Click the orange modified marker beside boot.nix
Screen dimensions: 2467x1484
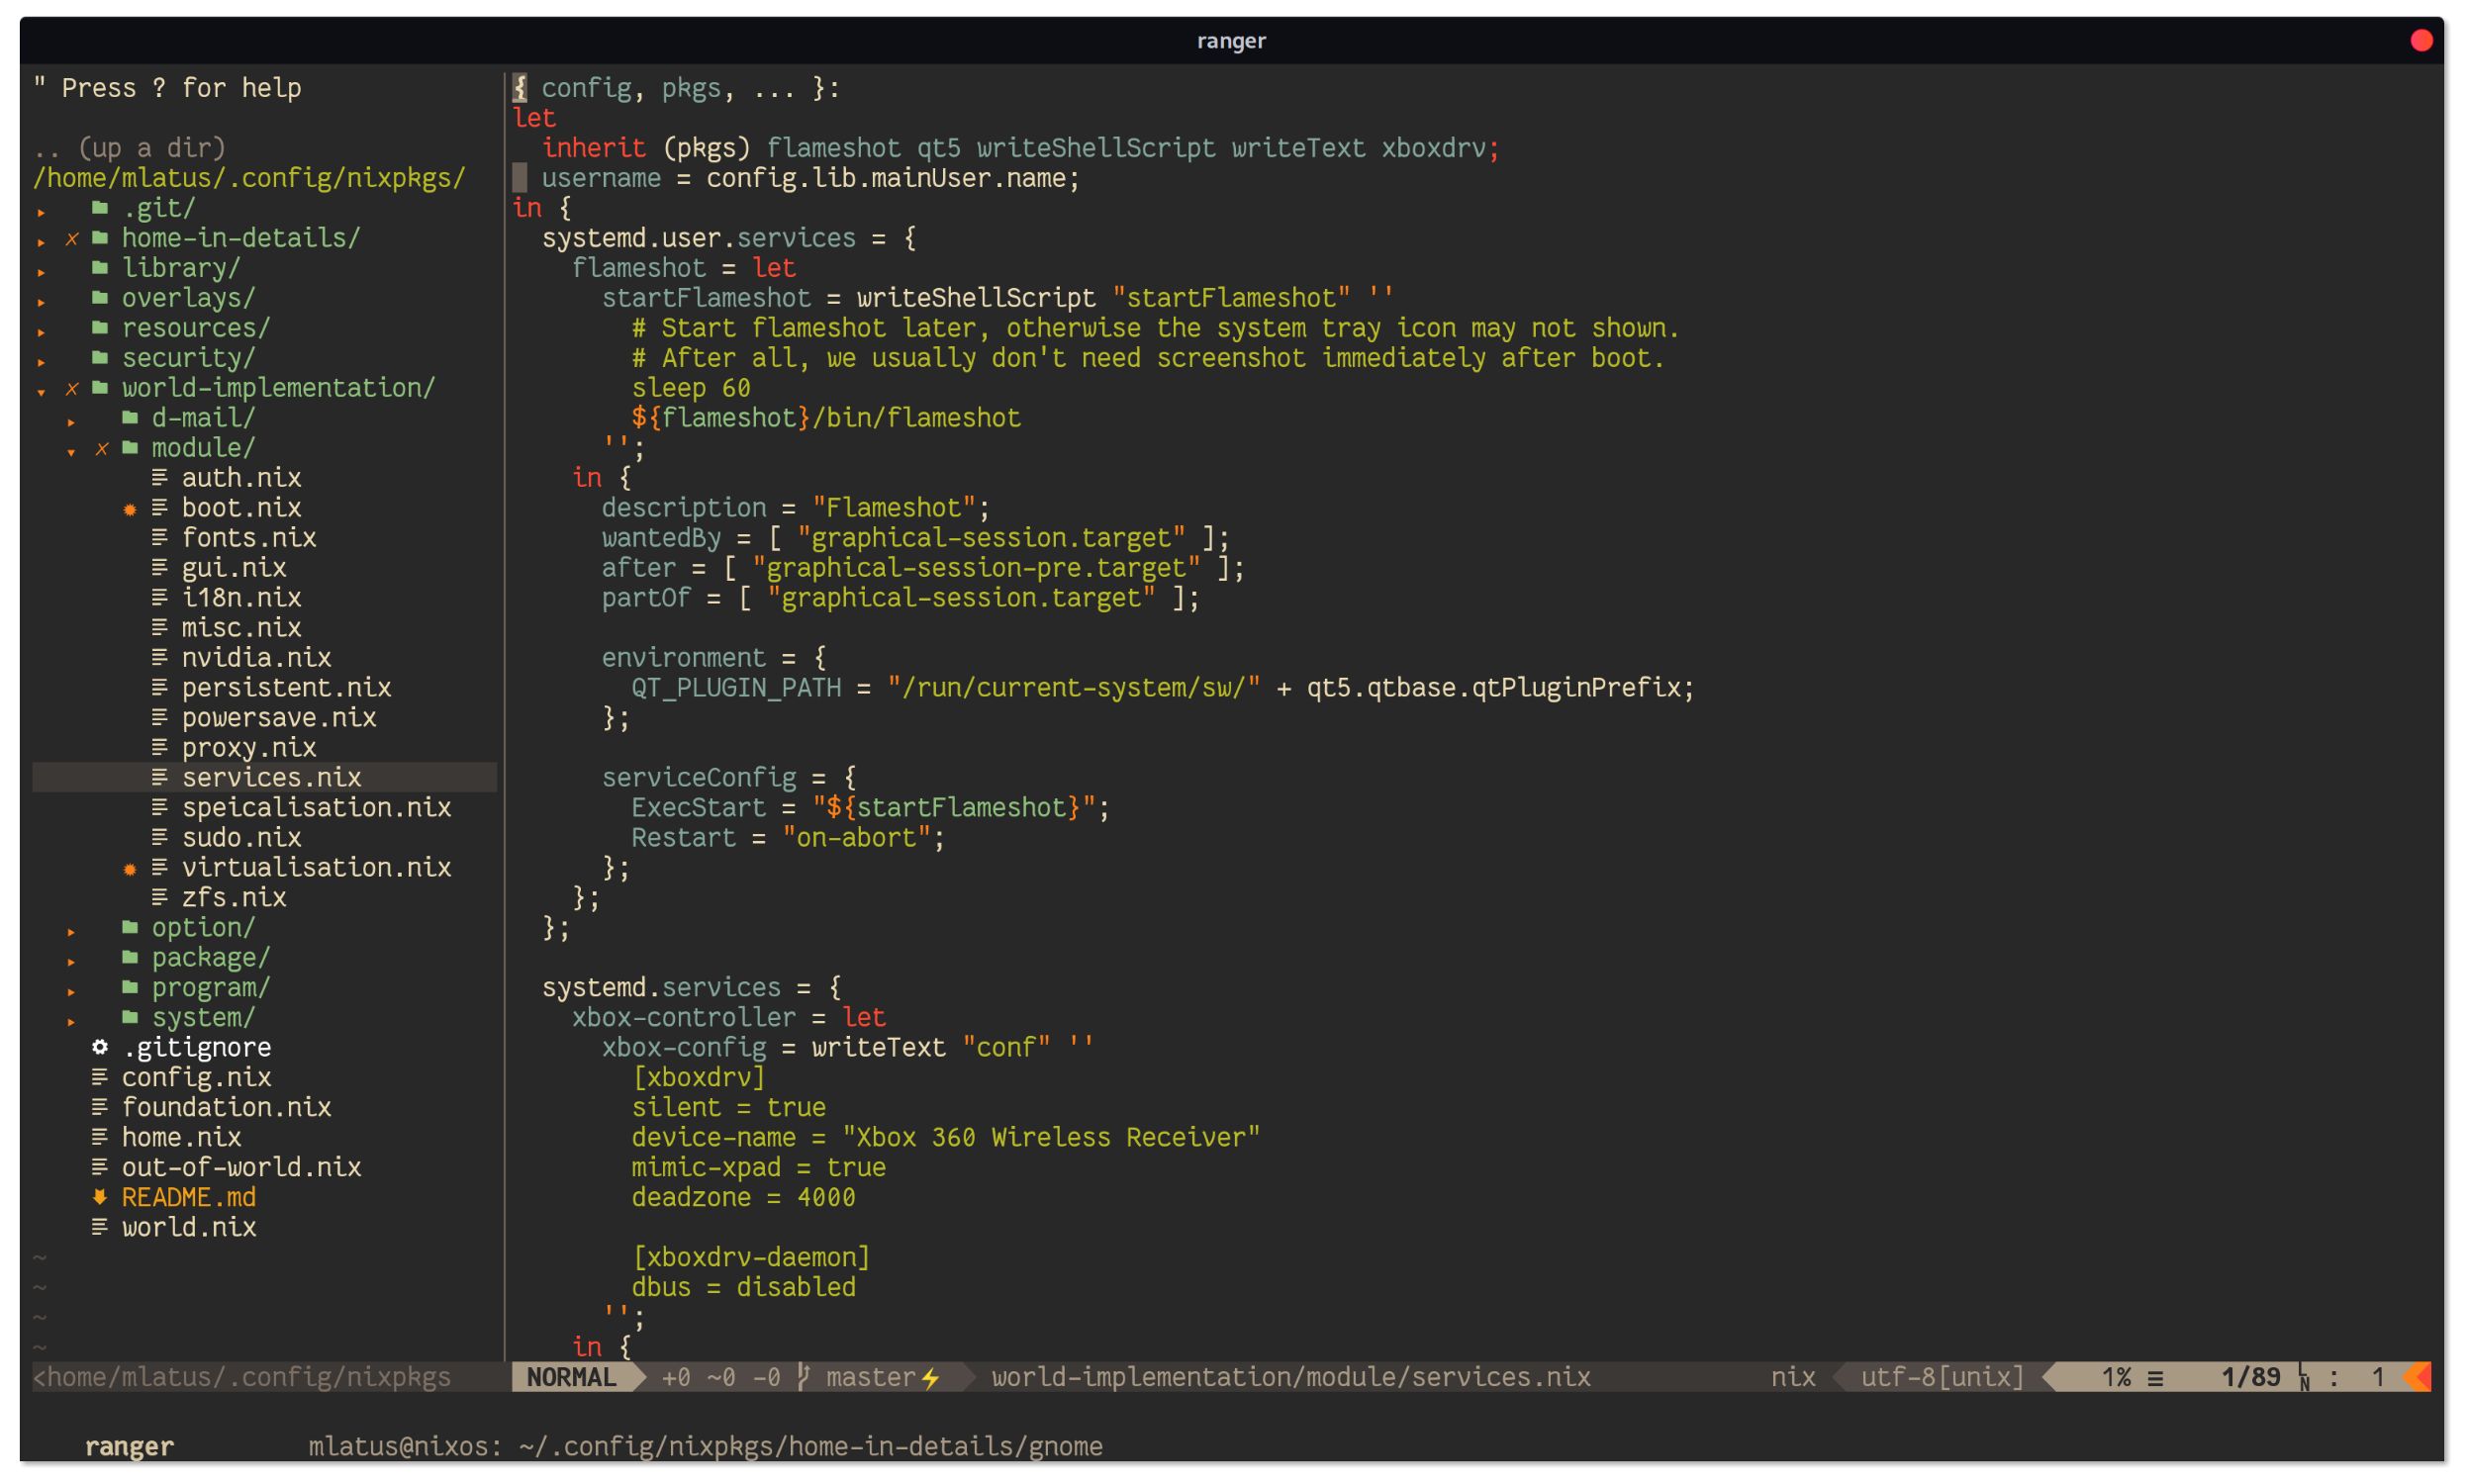[x=130, y=509]
